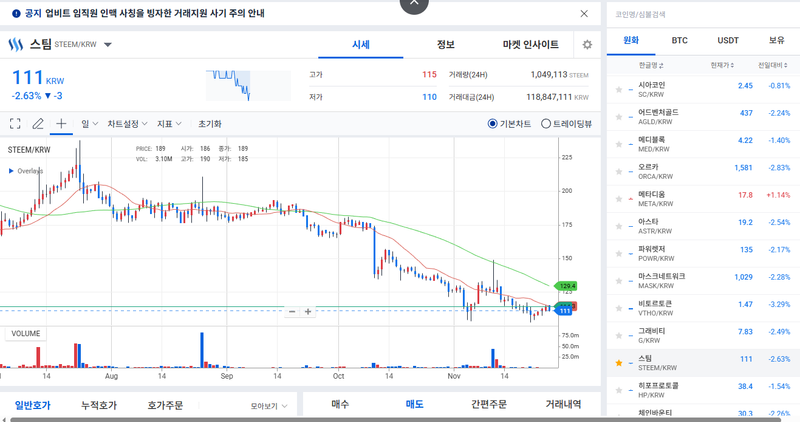Unfavorite 스팀 by clicking gold star
The image size is (800, 422).
[618, 360]
